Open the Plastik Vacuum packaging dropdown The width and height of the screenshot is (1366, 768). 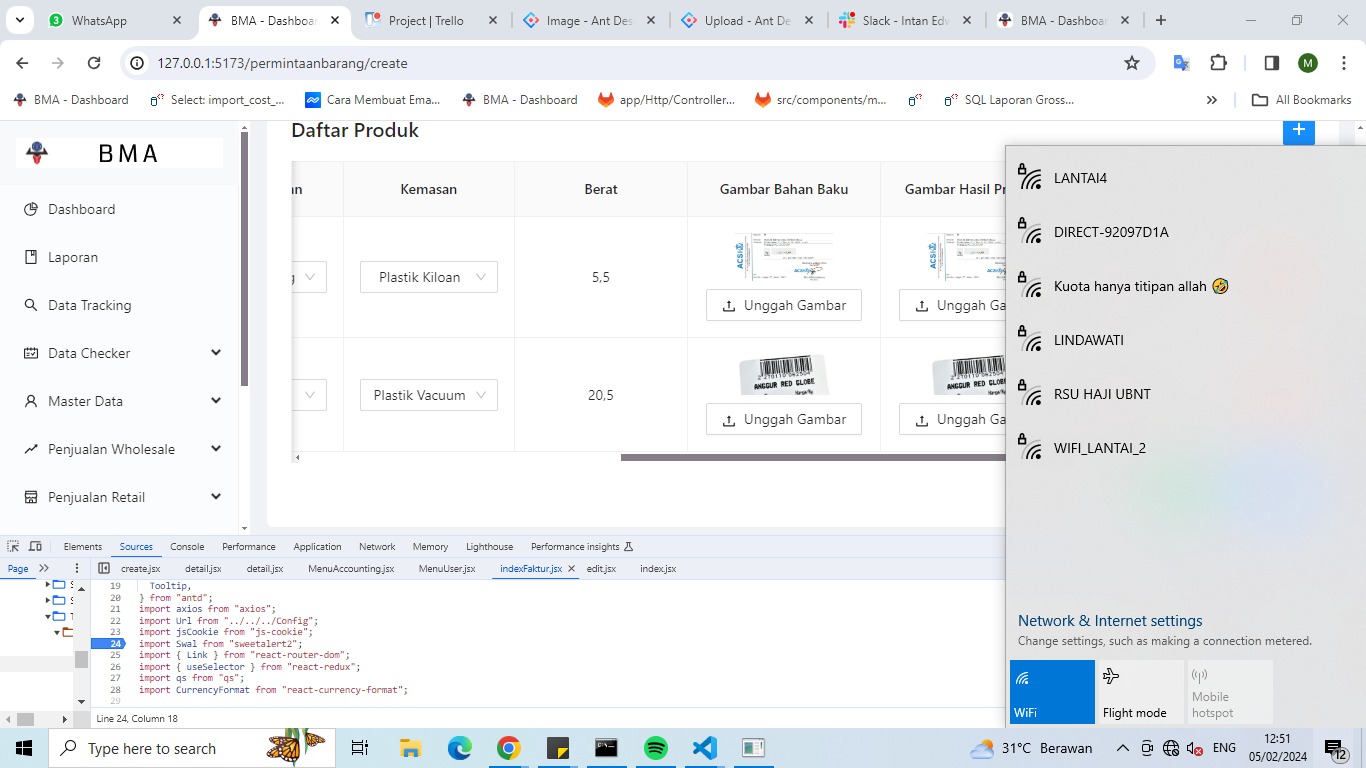click(x=429, y=395)
